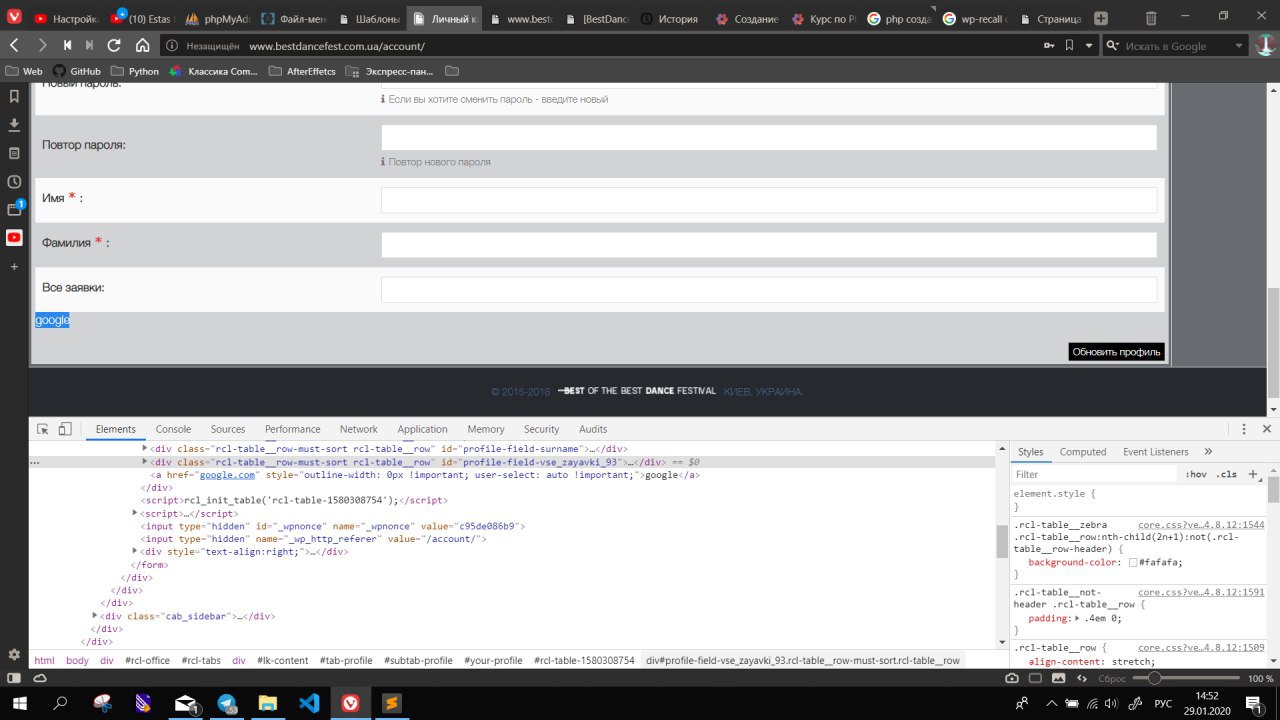1280x720 pixels.
Task: Open the Downloads side panel
Action: coord(14,125)
